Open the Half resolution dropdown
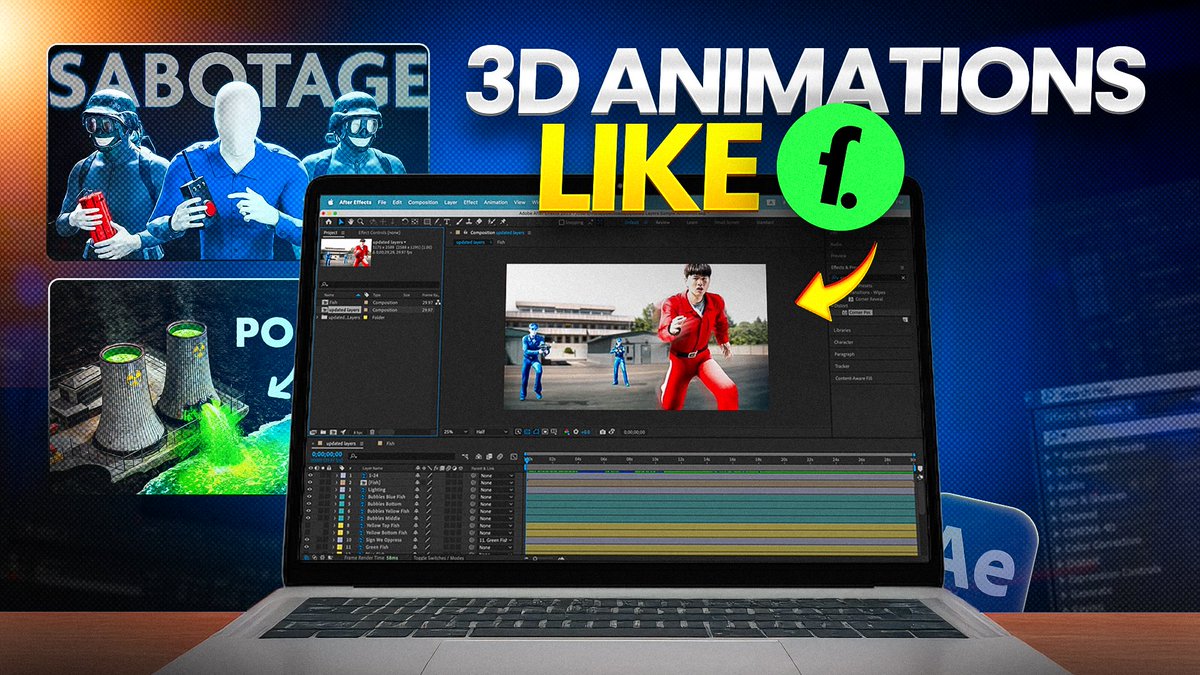This screenshot has width=1200, height=675. click(492, 432)
